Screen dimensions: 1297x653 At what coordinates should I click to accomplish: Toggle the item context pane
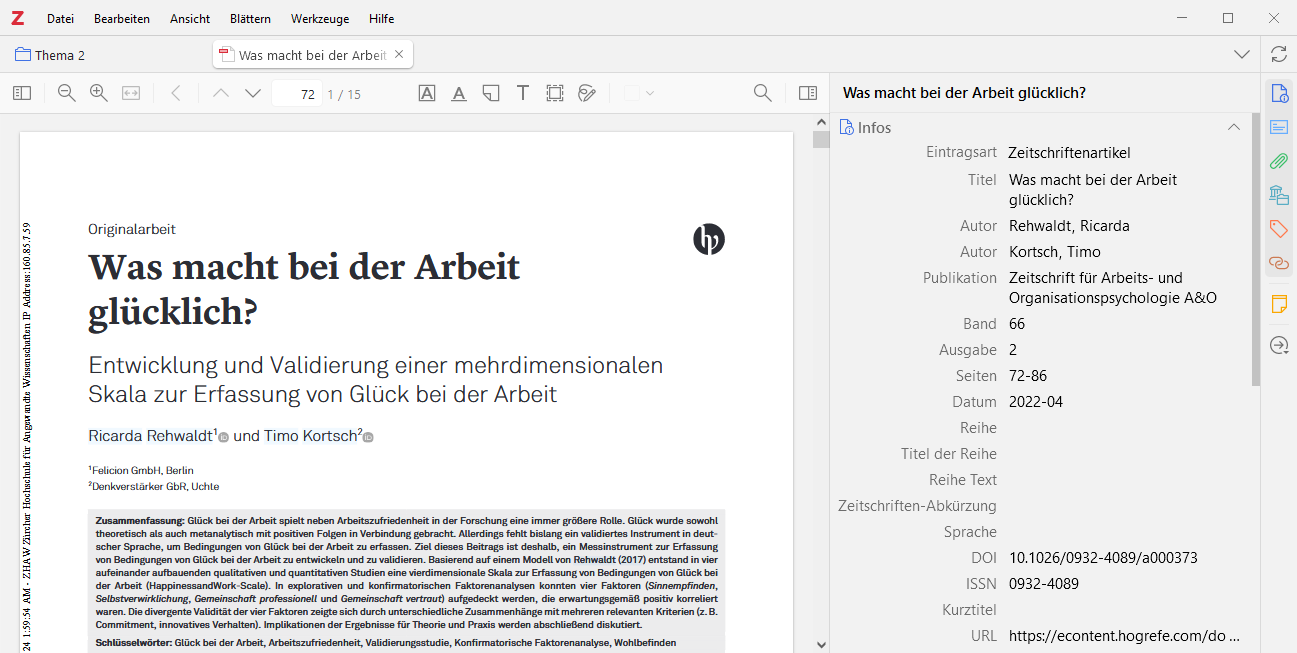808,93
